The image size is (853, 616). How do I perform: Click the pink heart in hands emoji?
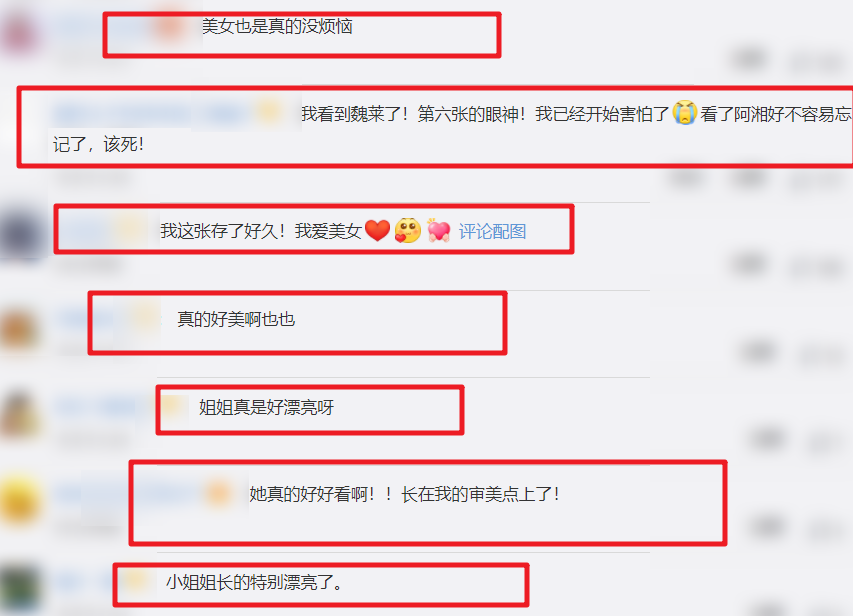point(438,230)
